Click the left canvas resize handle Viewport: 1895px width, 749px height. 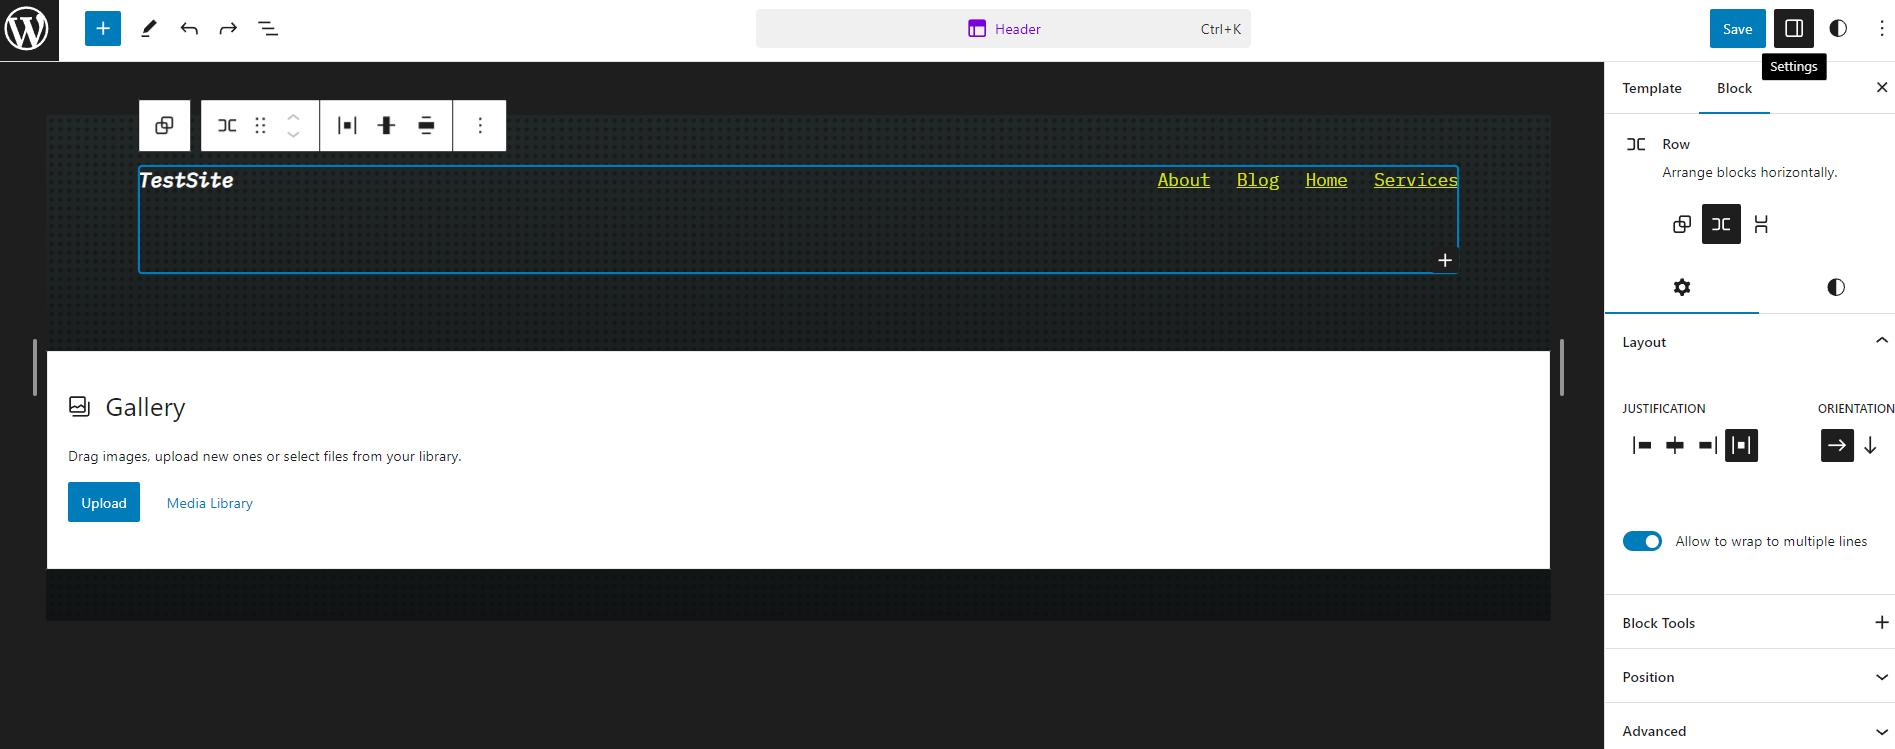coord(35,367)
